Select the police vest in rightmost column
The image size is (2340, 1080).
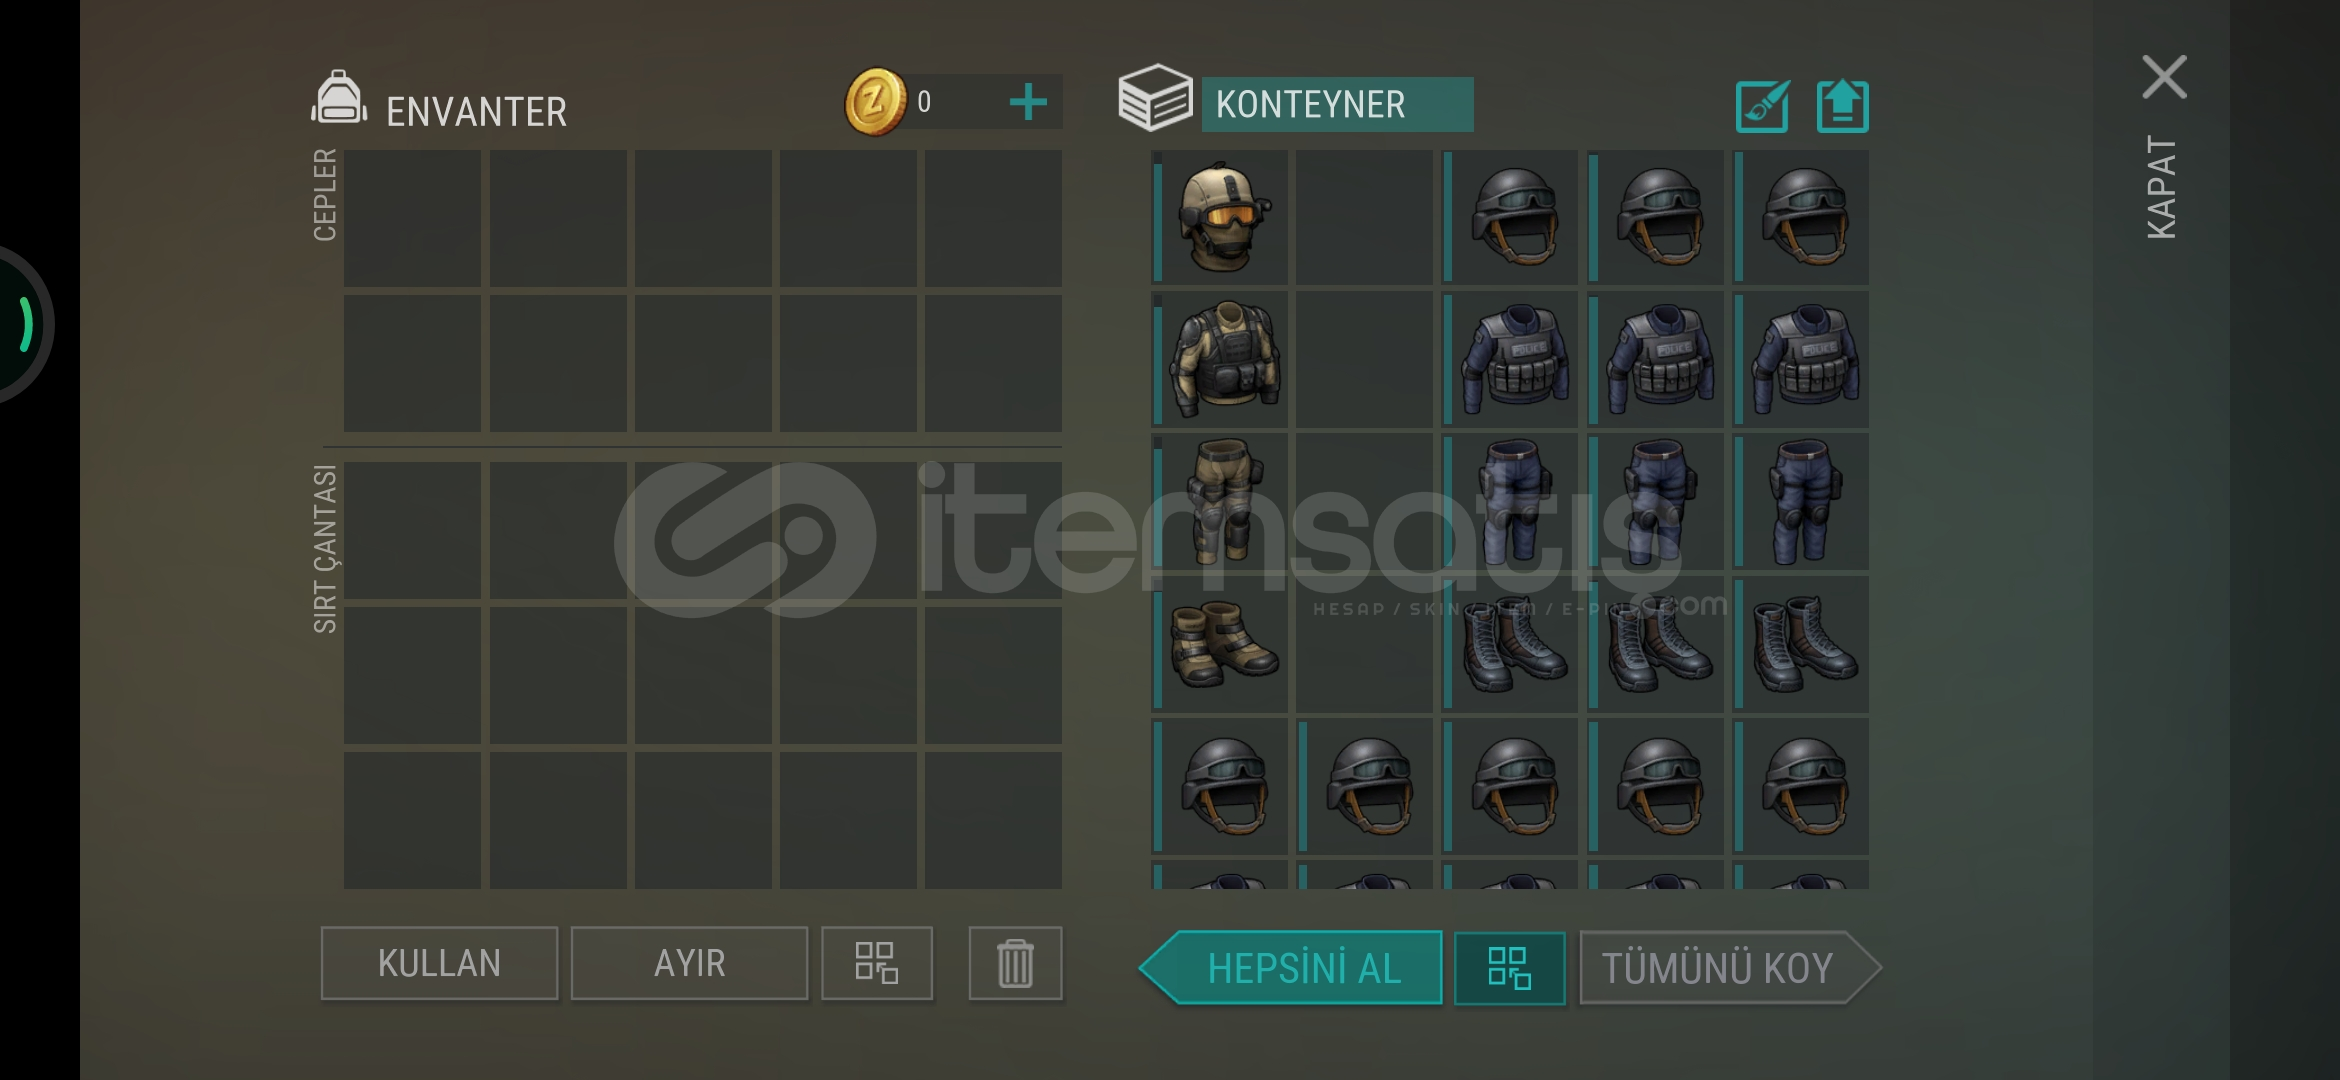pyautogui.click(x=1802, y=360)
